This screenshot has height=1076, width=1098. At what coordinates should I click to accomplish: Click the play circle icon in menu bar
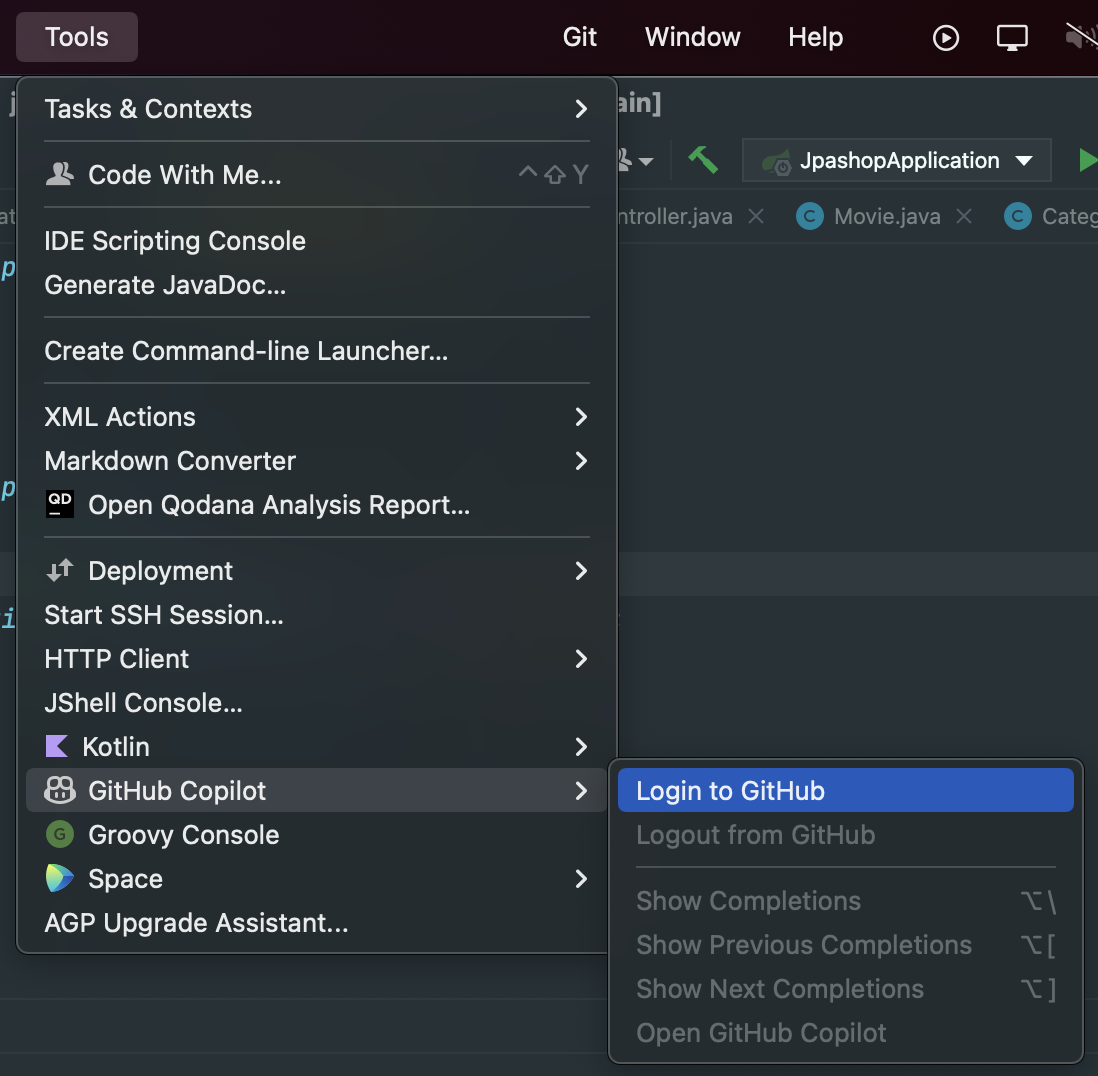coord(945,38)
